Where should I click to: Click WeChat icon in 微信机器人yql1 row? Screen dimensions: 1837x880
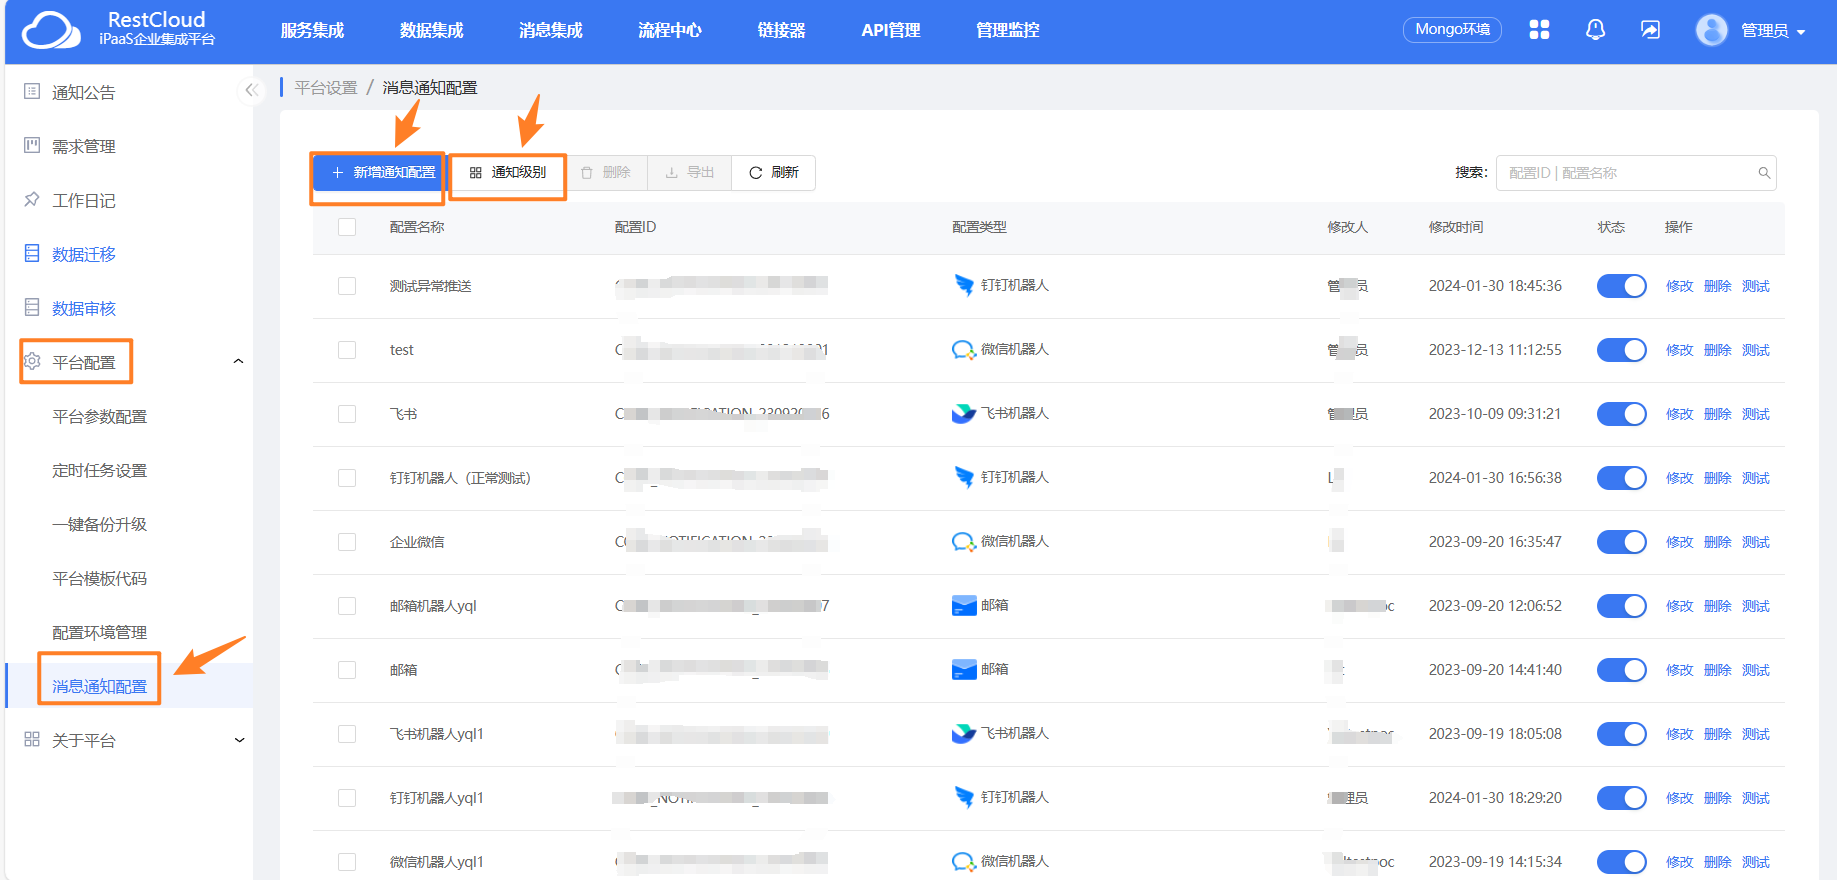coord(964,862)
